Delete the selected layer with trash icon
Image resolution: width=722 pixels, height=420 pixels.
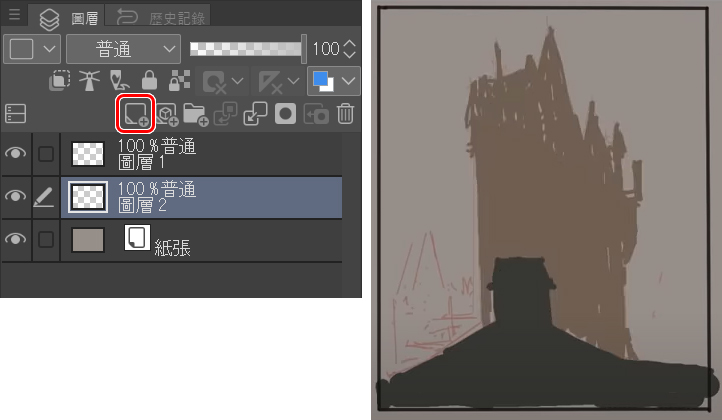(346, 114)
